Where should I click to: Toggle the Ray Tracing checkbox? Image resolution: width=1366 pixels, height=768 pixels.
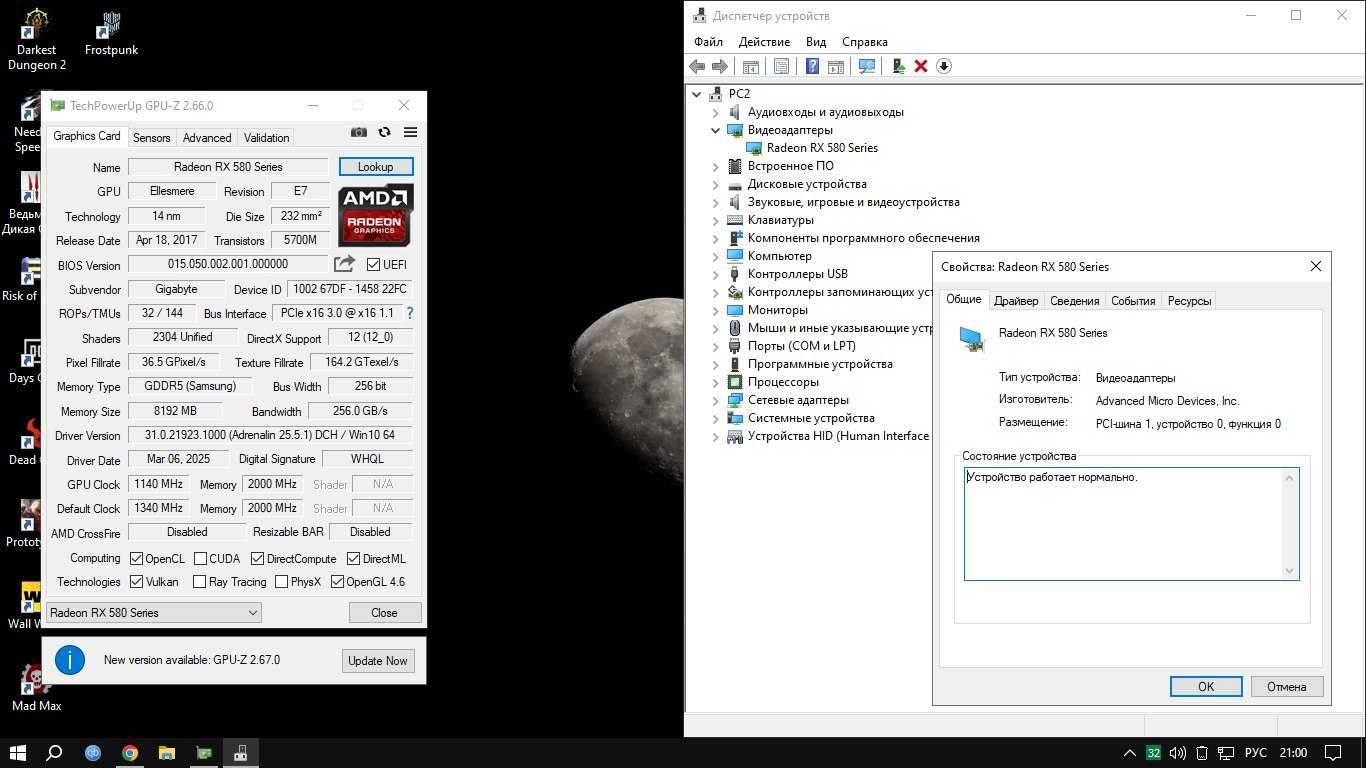tap(199, 582)
